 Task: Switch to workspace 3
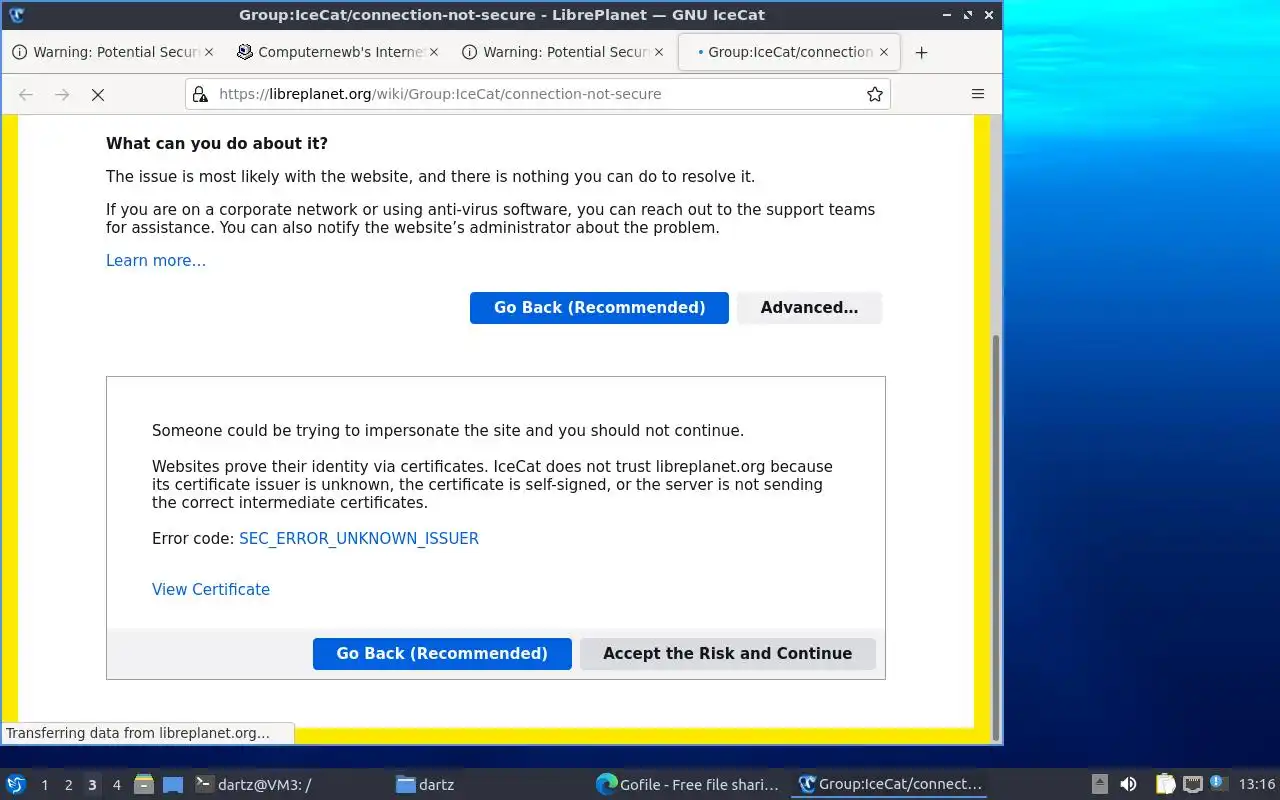coord(92,785)
